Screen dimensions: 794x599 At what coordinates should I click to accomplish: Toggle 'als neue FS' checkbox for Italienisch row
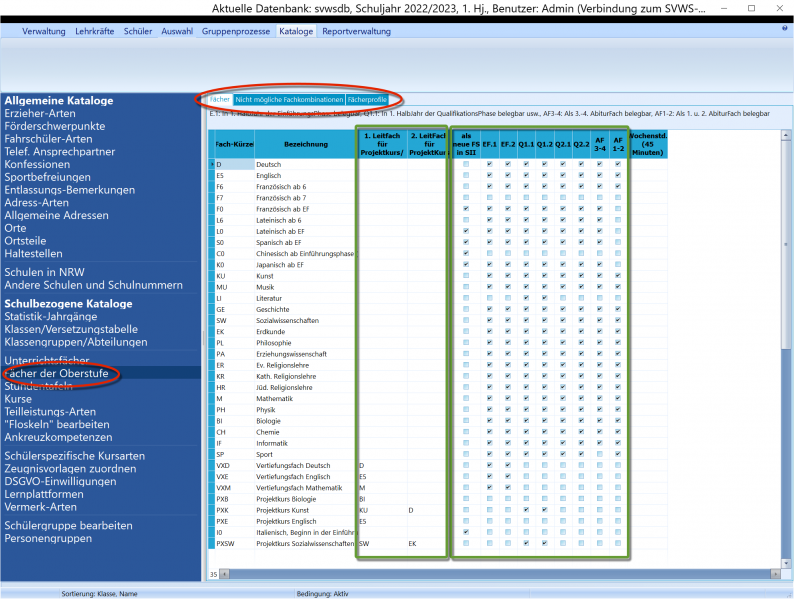pyautogui.click(x=466, y=532)
